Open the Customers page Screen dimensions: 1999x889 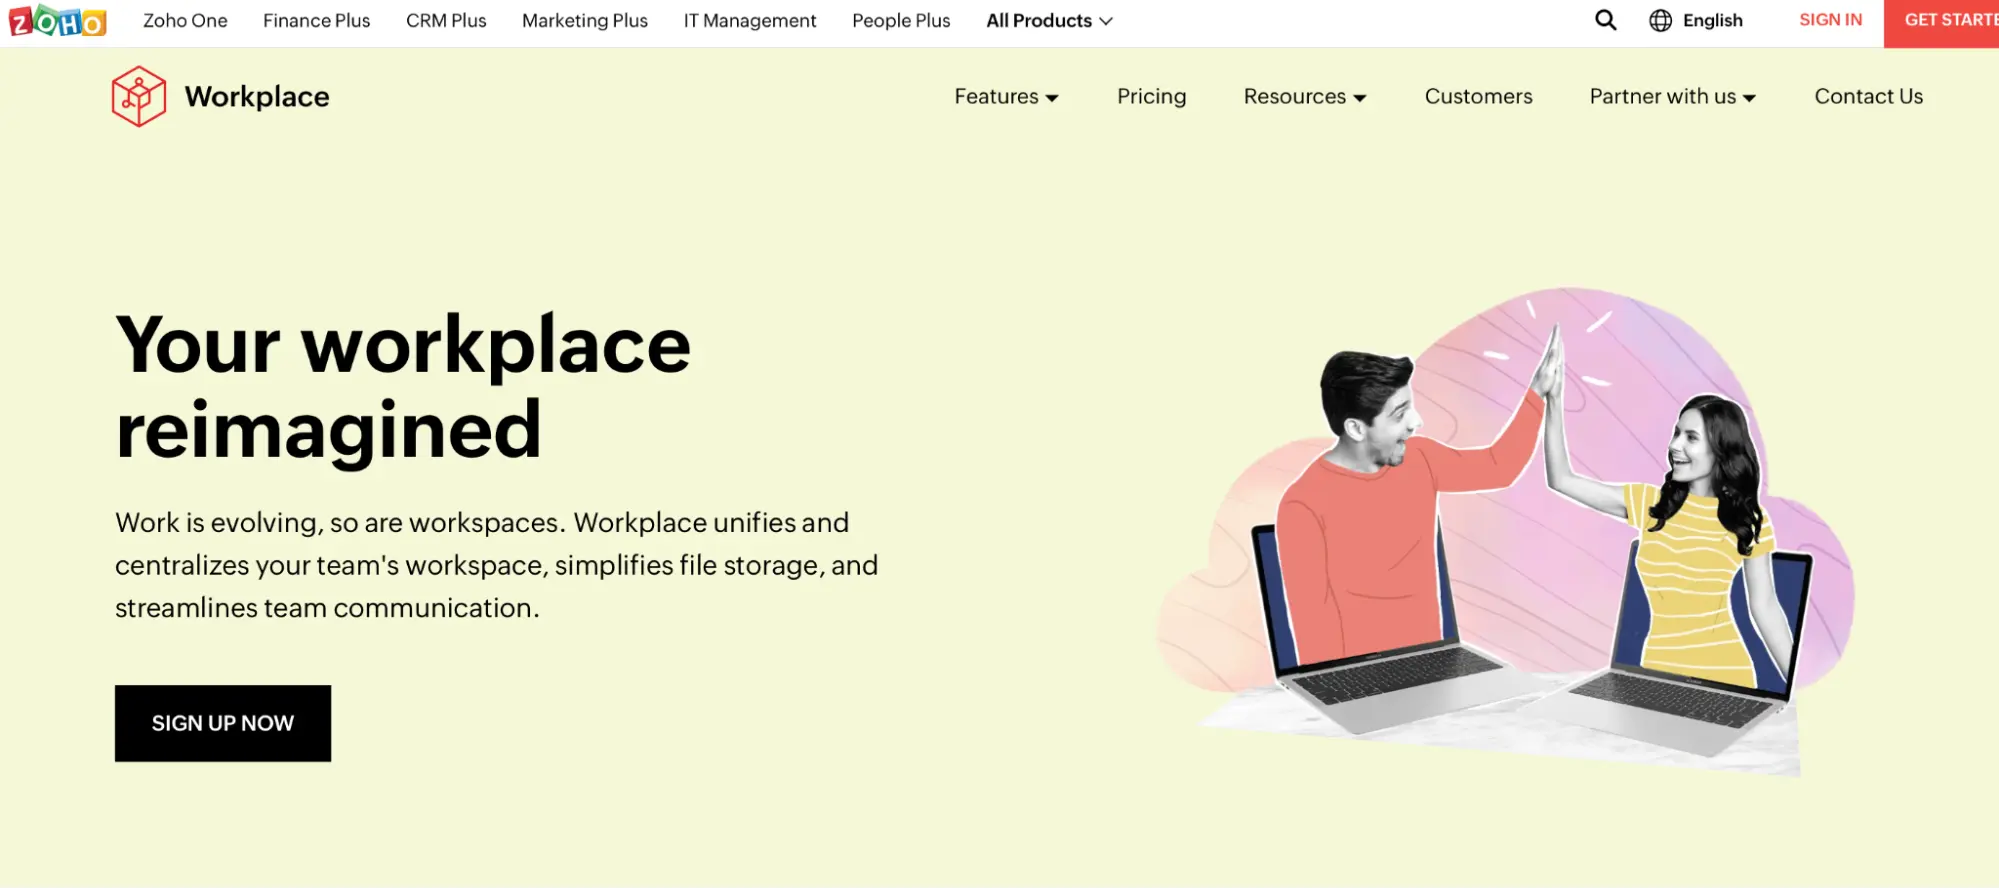coord(1478,97)
